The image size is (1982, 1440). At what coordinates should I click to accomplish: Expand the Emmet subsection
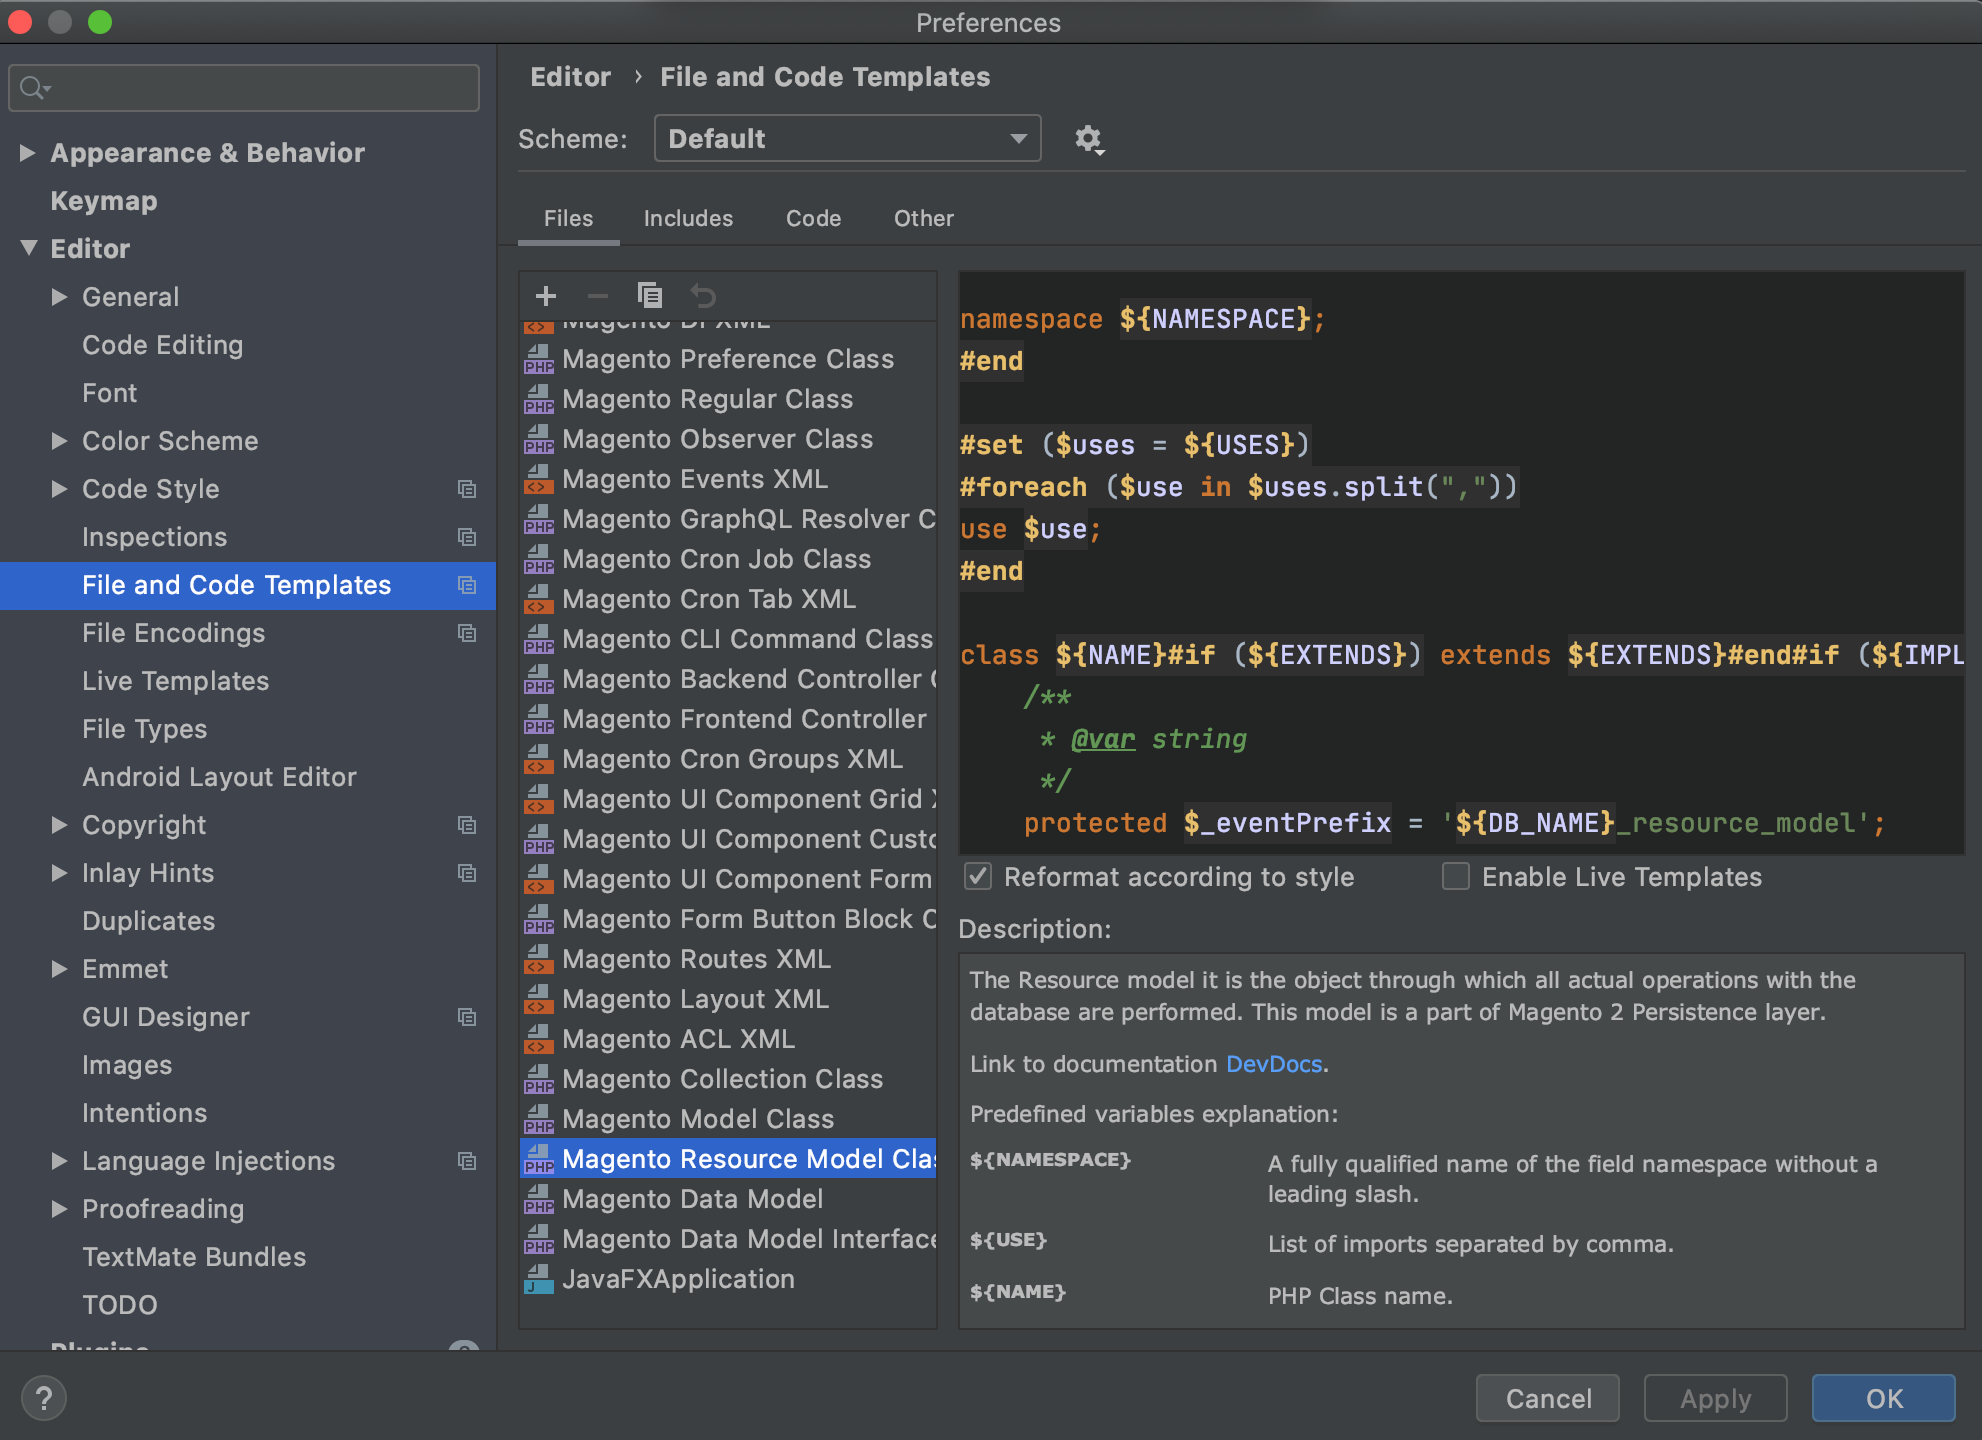click(x=59, y=968)
